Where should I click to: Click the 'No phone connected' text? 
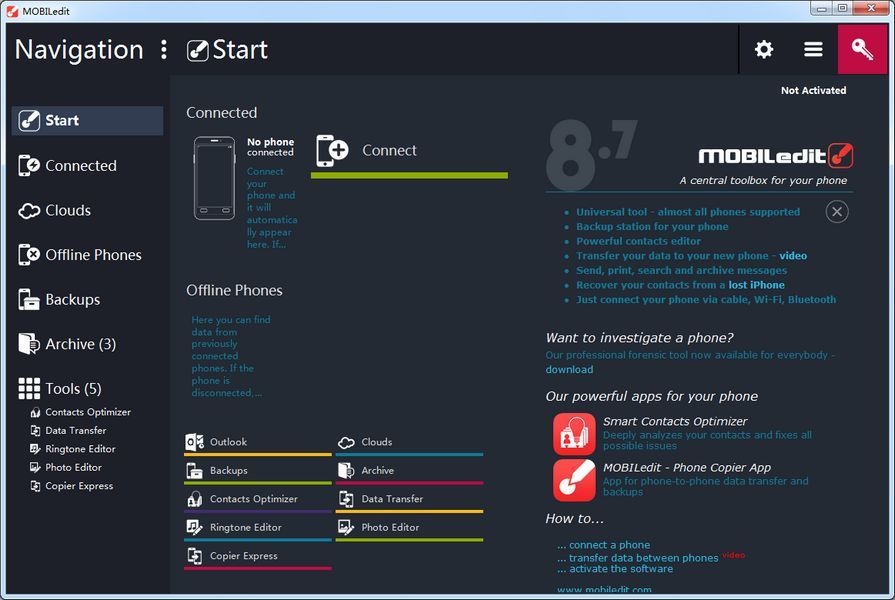271,147
